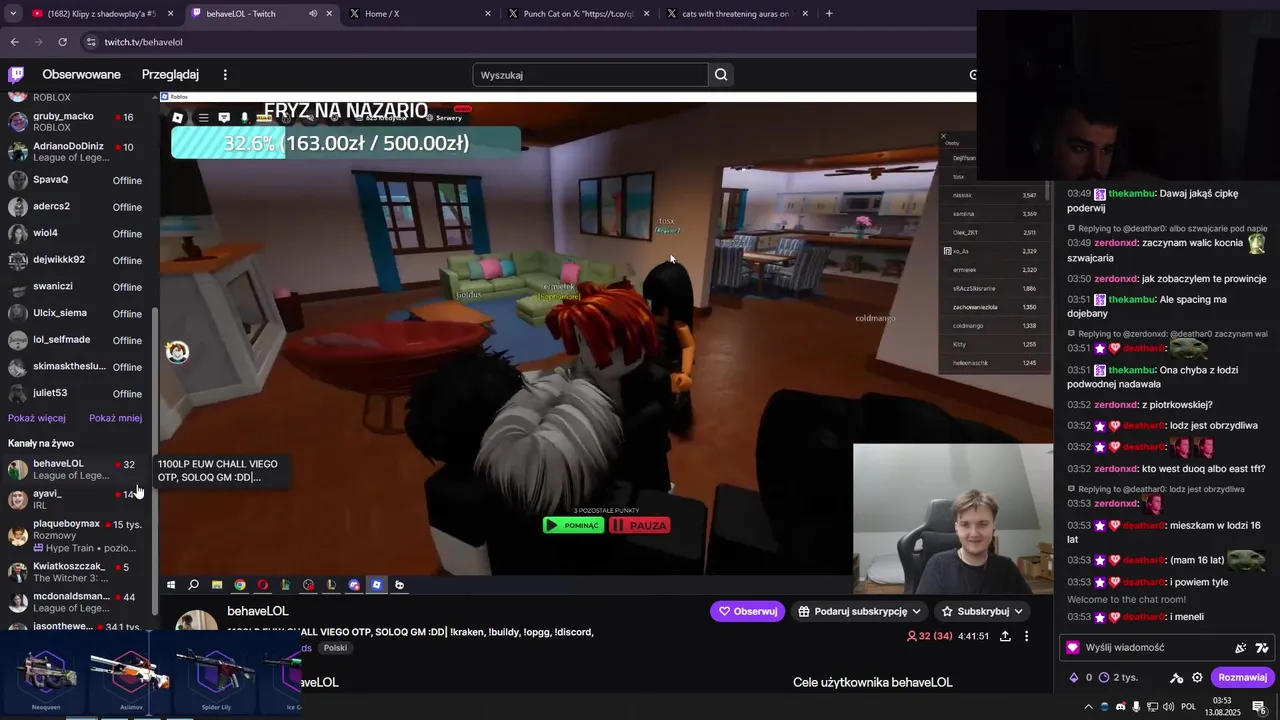Click the purple bits gem icon in chat input
Screen dimensions: 1280x720
click(1073, 647)
